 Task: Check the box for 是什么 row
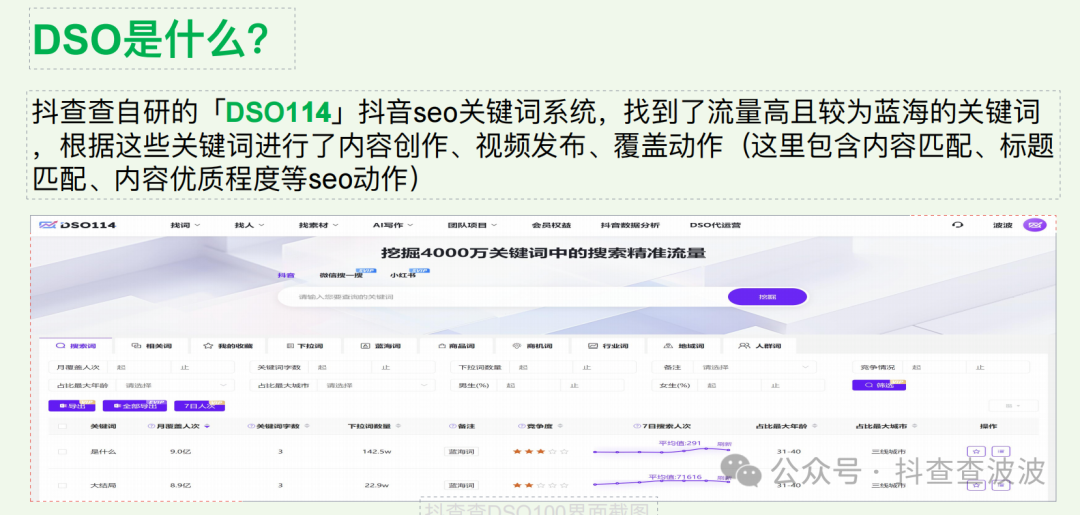point(63,452)
